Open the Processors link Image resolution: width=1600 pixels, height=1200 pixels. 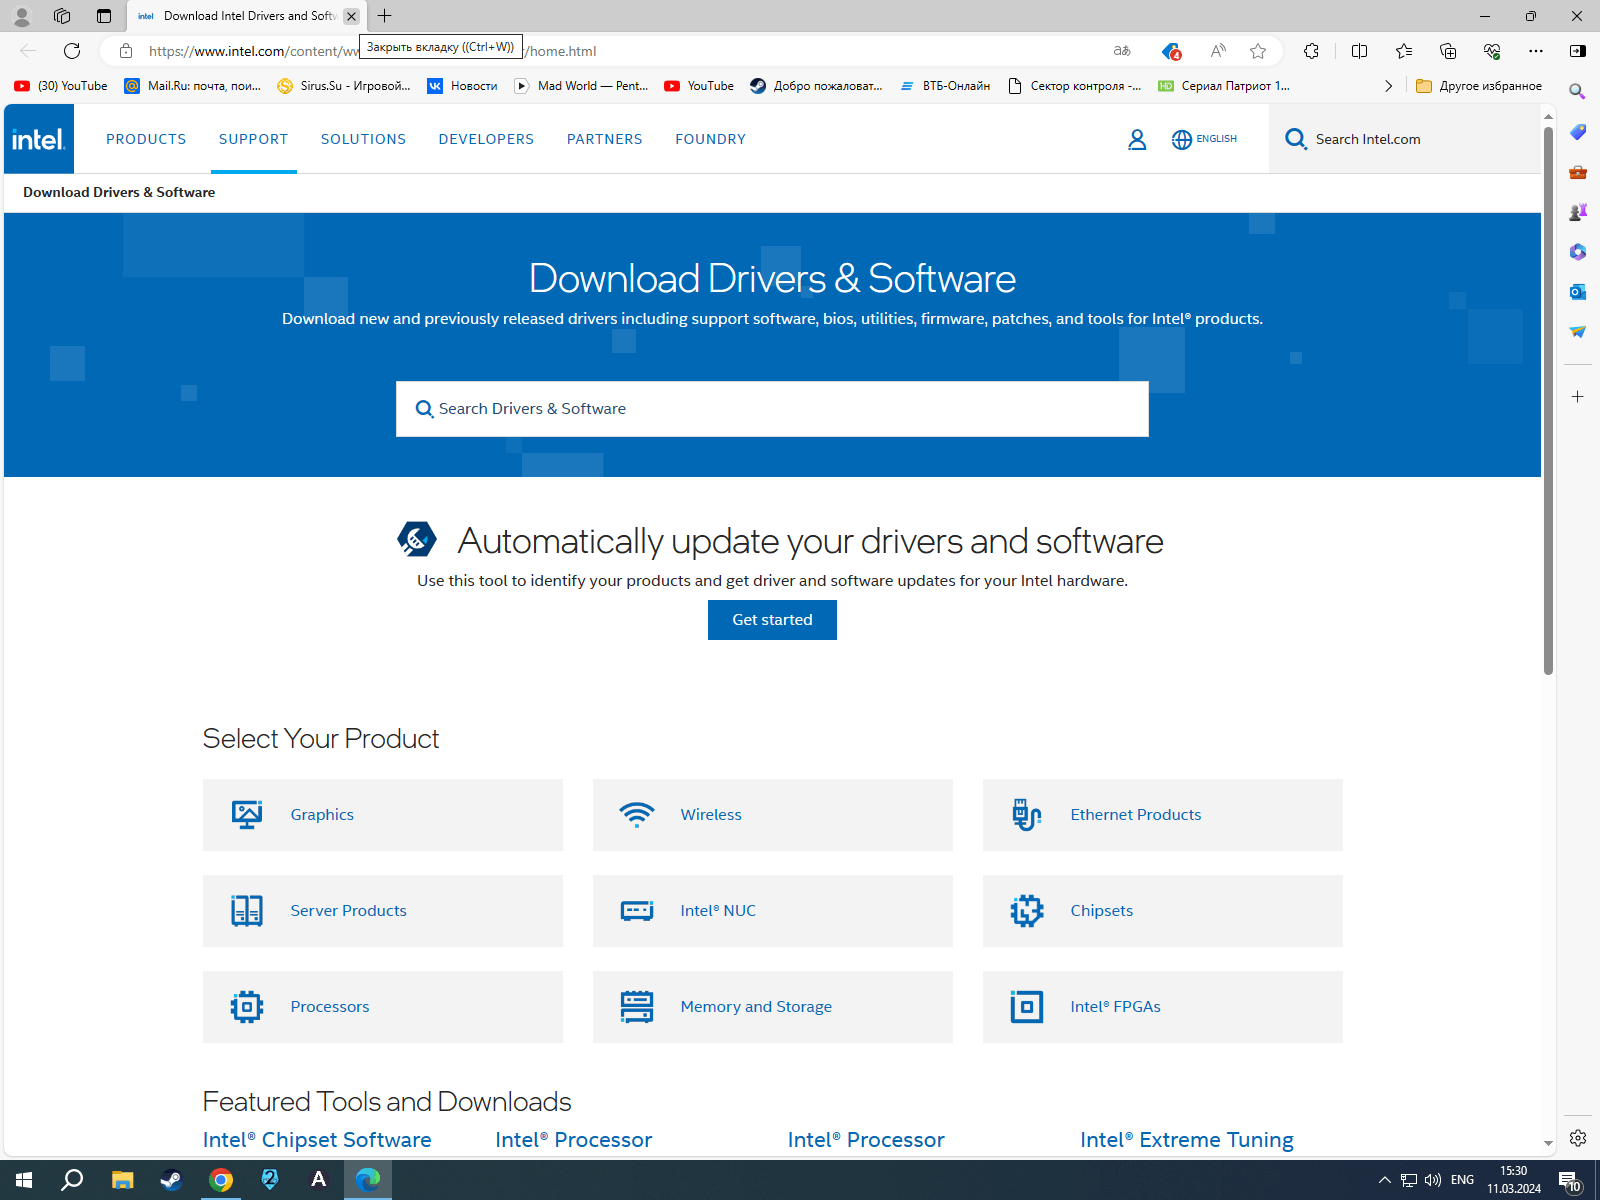330,1007
